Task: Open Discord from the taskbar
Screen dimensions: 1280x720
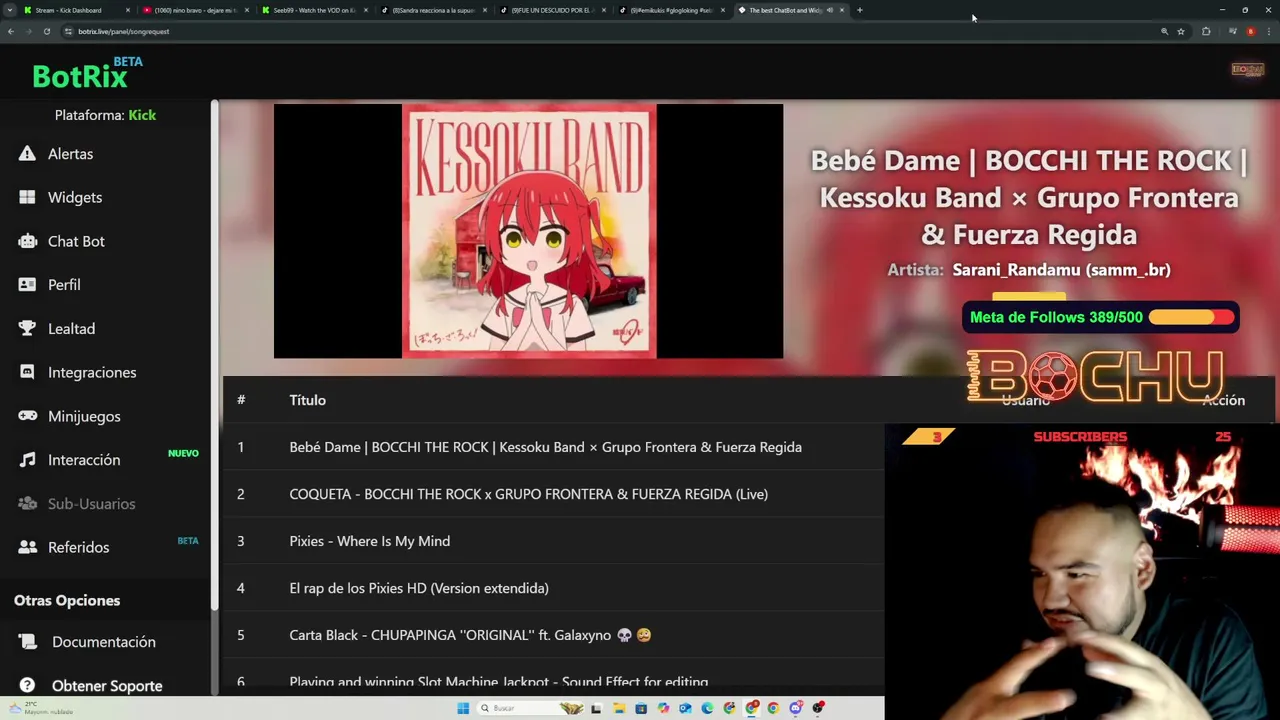Action: pyautogui.click(x=796, y=708)
